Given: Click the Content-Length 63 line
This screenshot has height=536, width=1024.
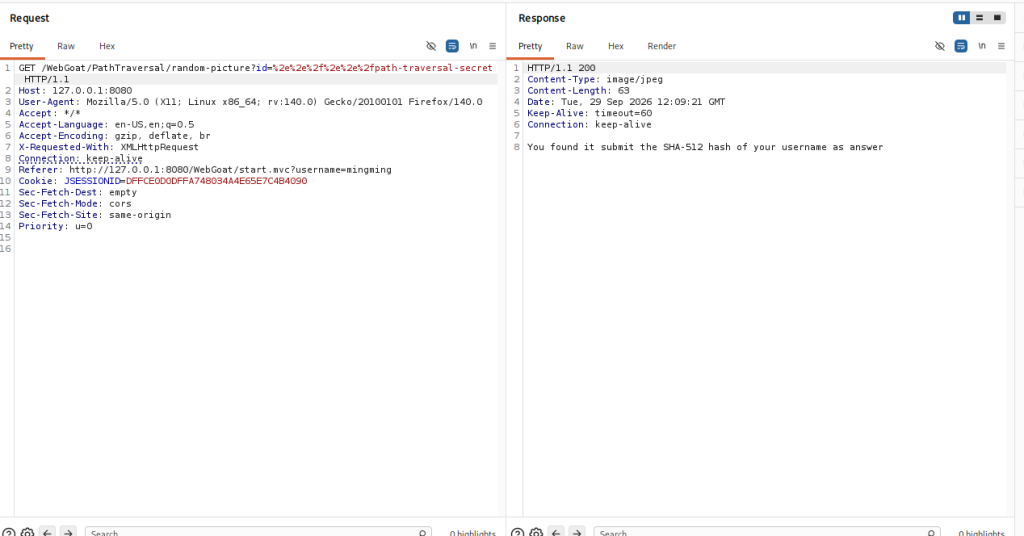Looking at the screenshot, I should click(578, 91).
